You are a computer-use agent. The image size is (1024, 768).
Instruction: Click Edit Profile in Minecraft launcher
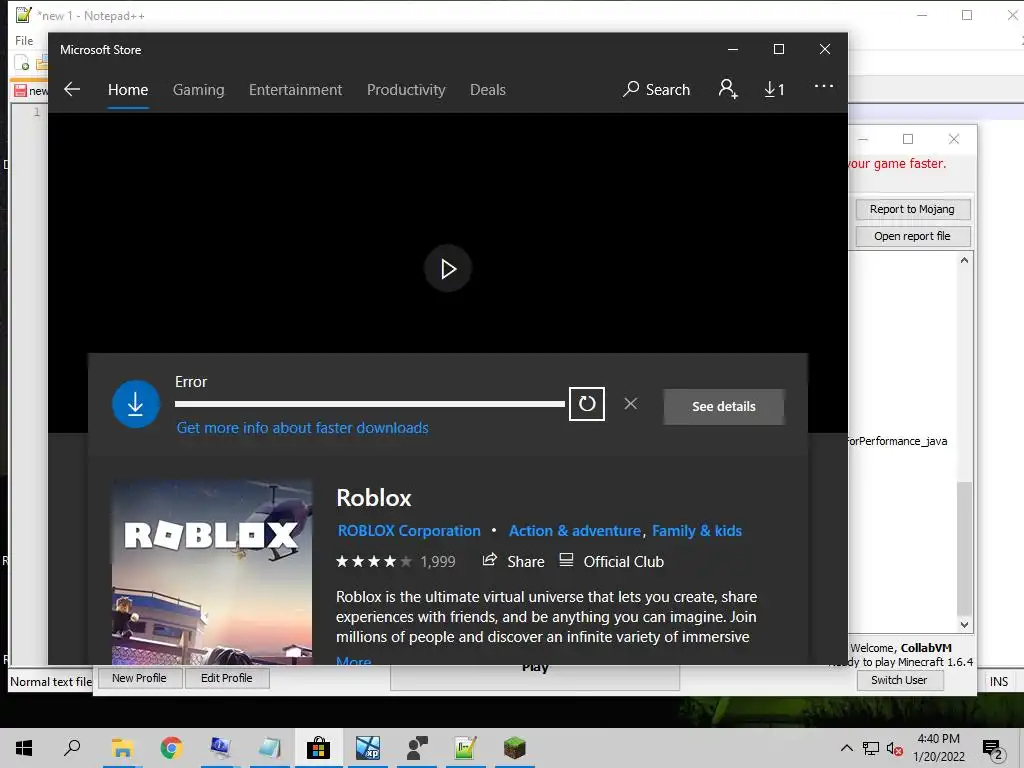227,678
